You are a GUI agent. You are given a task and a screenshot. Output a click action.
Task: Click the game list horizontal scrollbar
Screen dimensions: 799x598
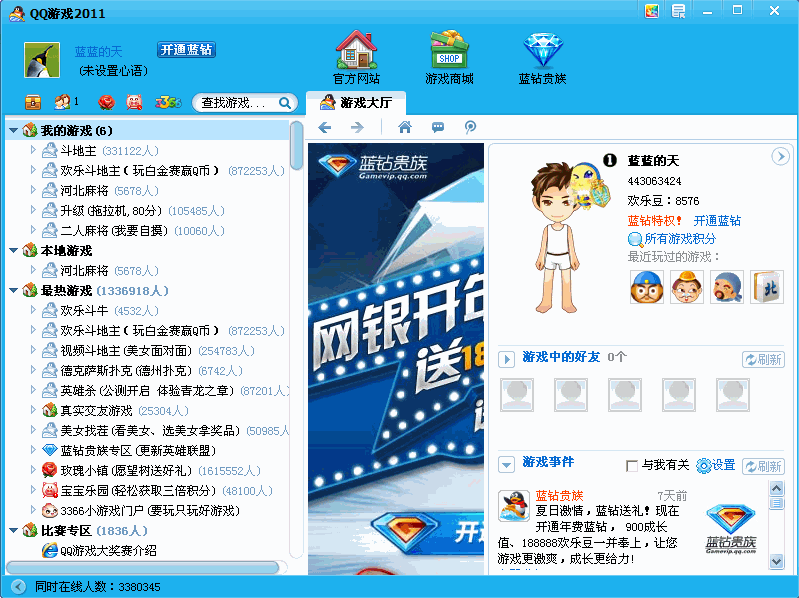[142, 567]
